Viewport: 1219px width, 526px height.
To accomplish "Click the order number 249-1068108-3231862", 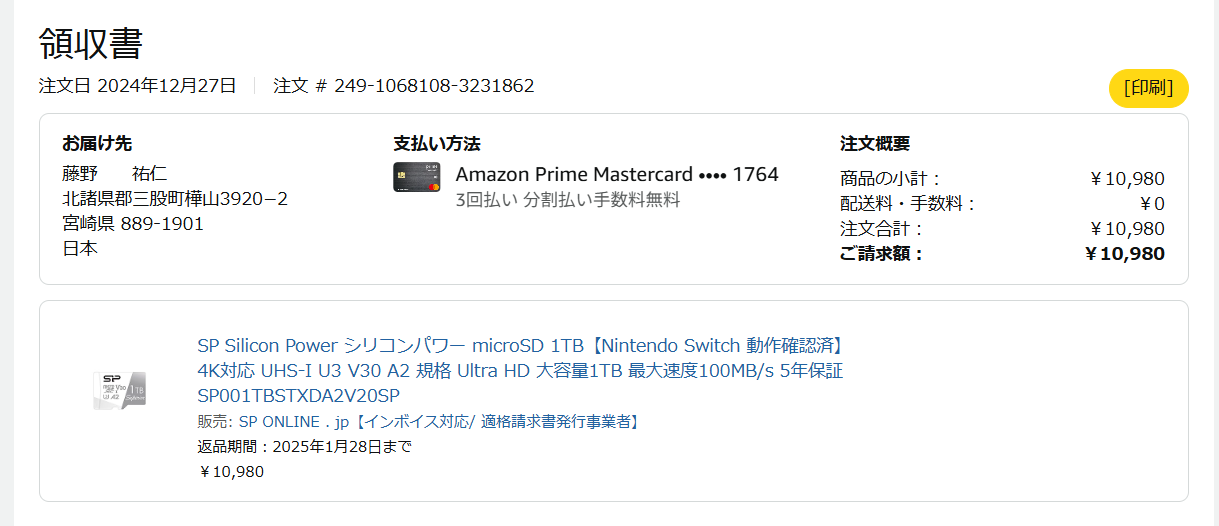I will click(433, 86).
